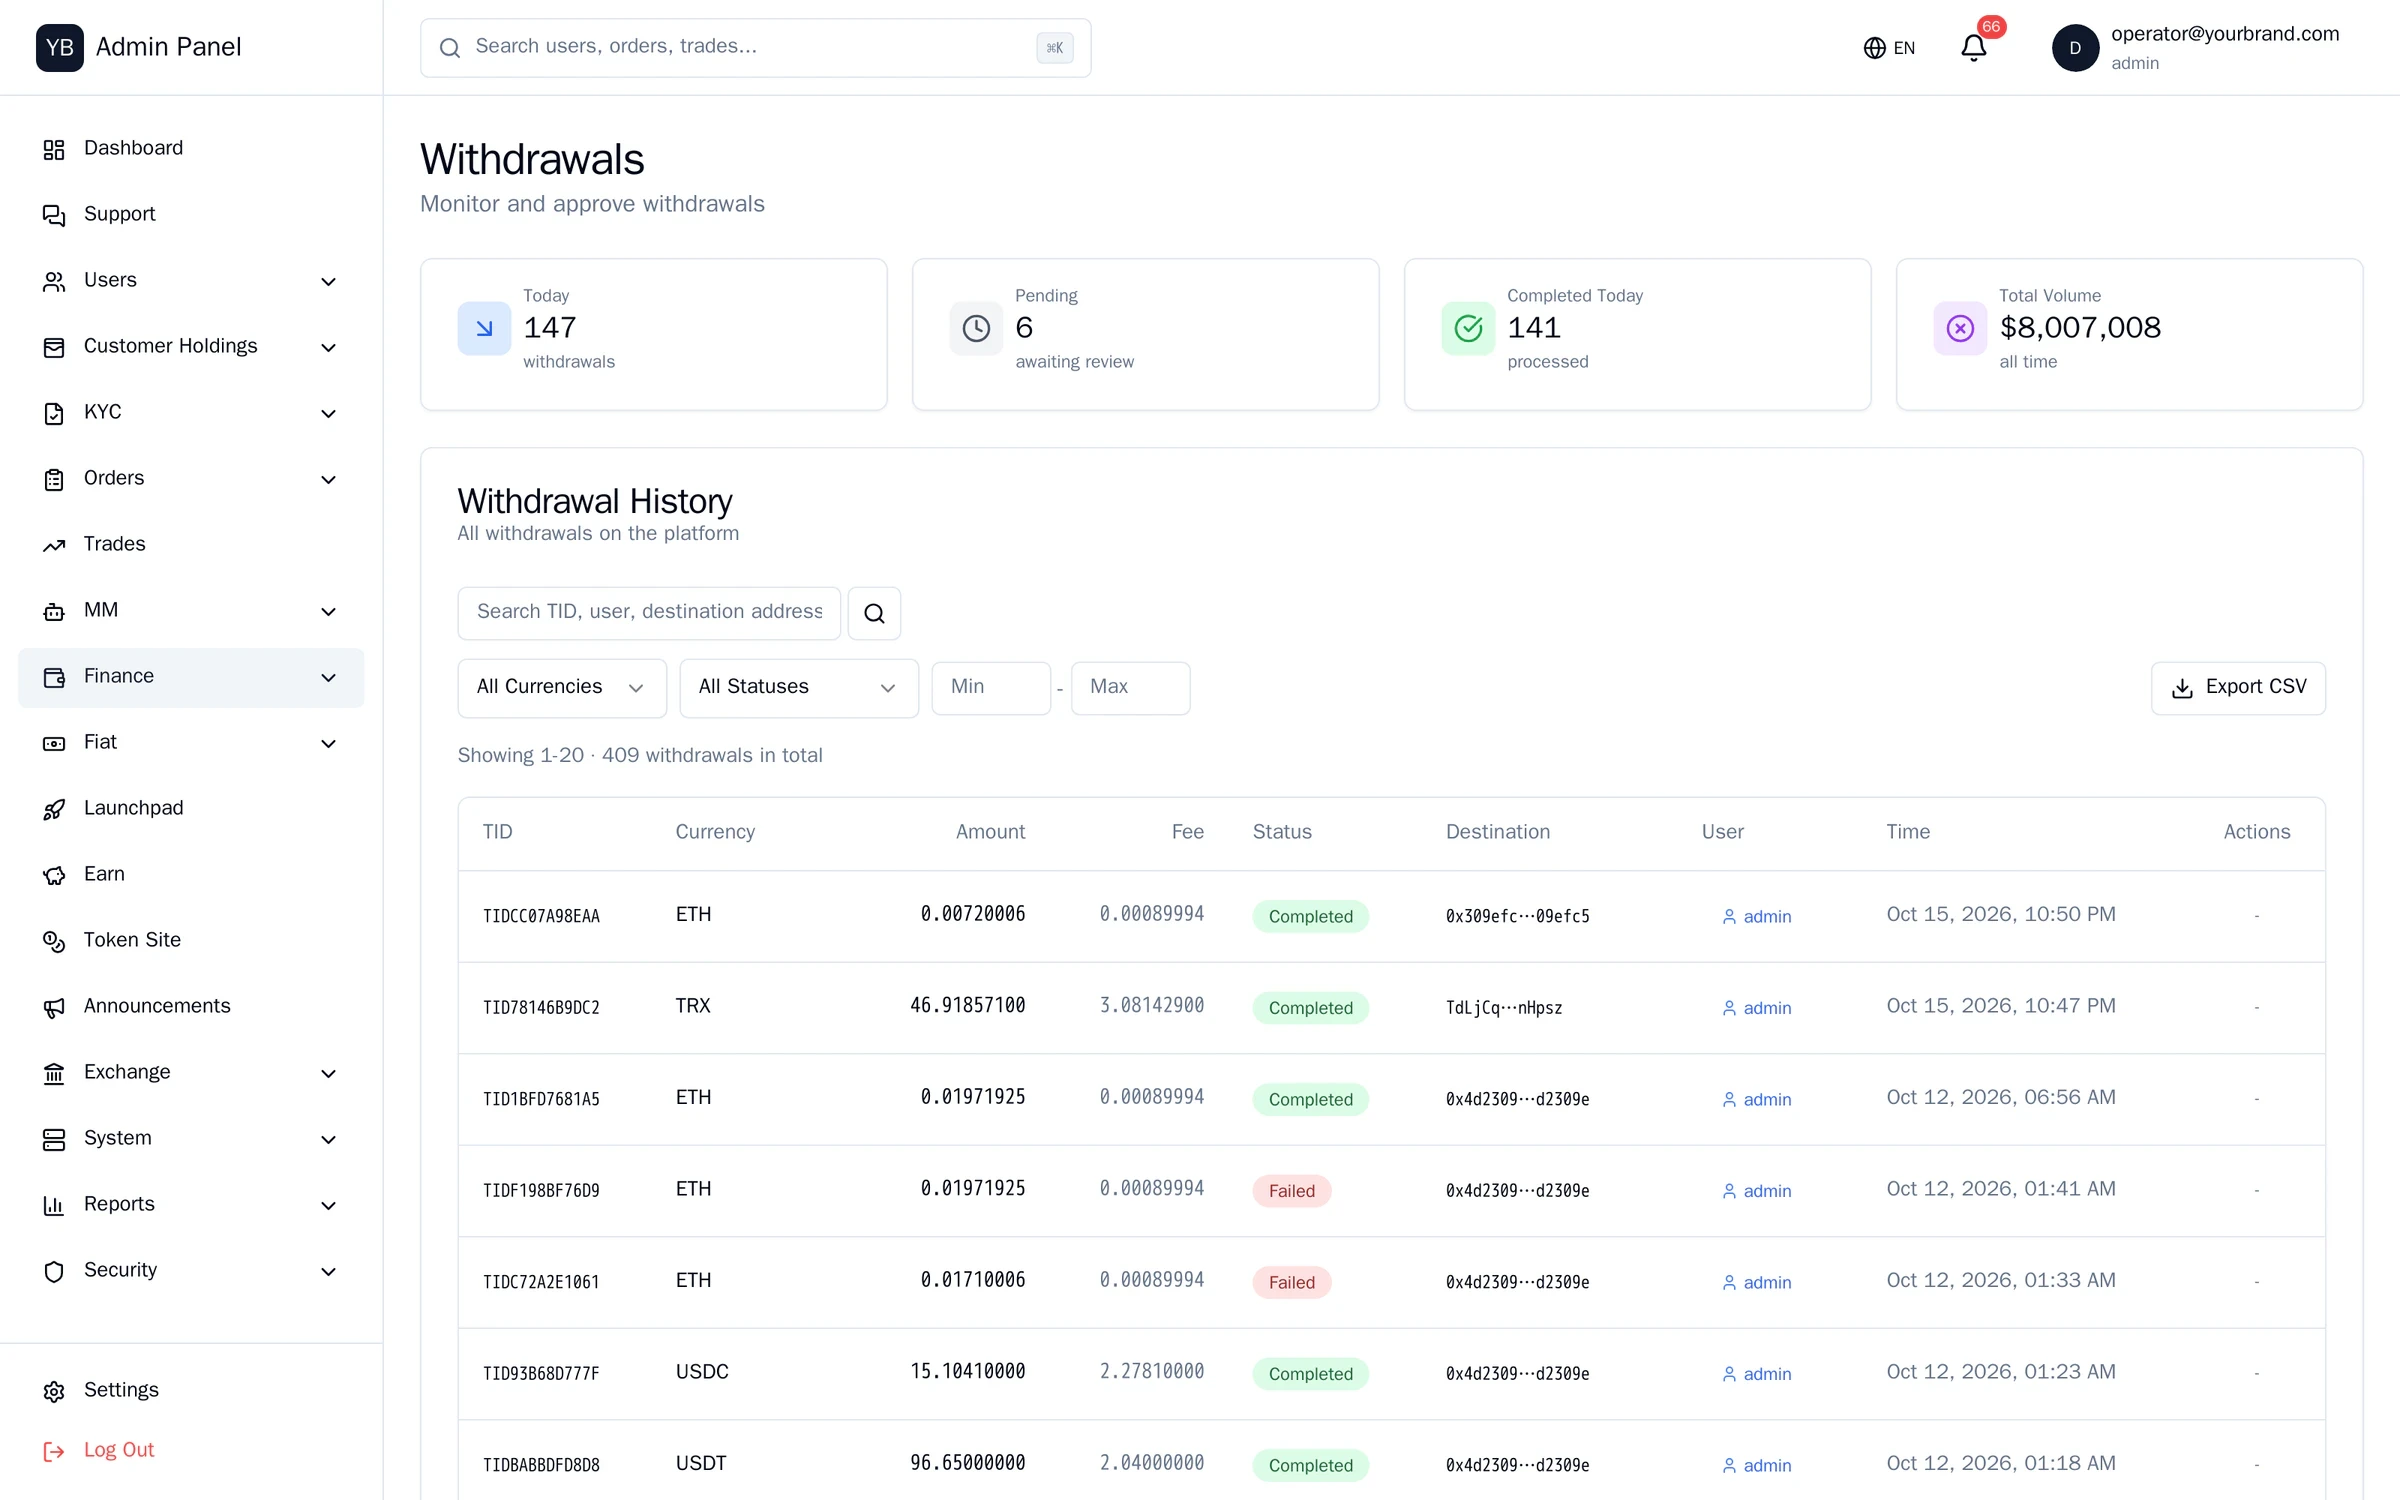Click the Dashboard grid icon
This screenshot has height=1500, width=2400.
click(54, 149)
